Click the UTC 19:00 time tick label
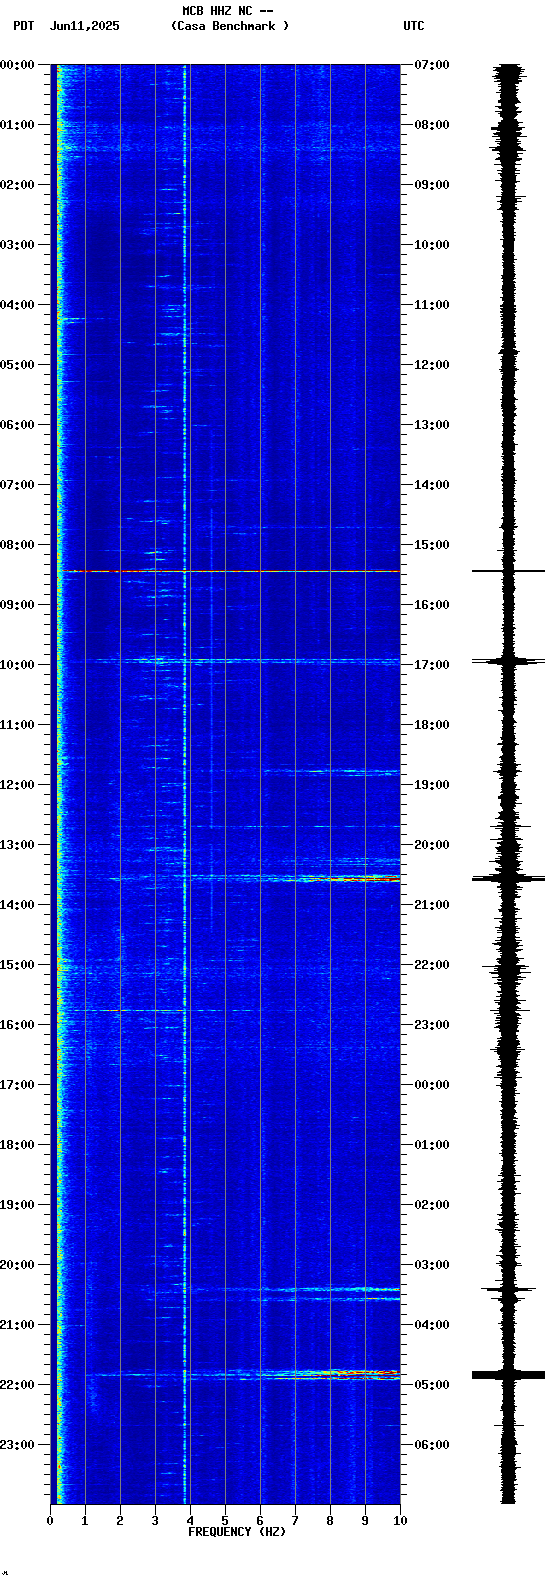 [x=432, y=785]
